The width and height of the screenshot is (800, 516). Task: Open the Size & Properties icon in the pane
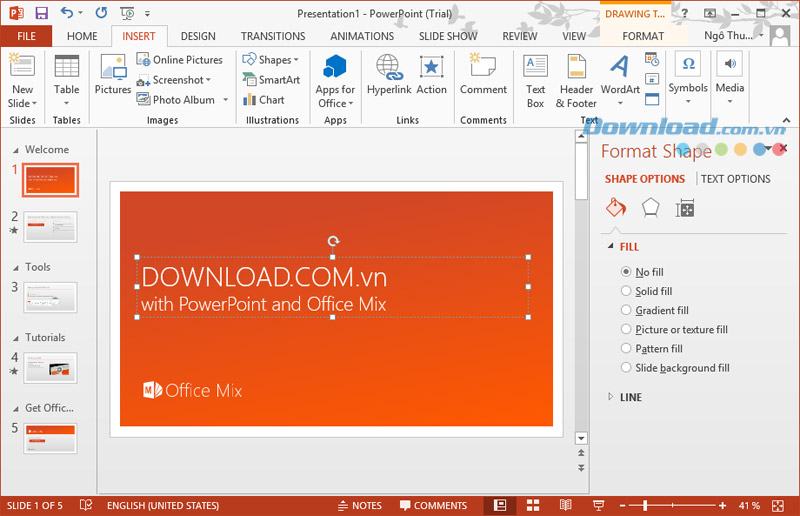click(x=685, y=208)
